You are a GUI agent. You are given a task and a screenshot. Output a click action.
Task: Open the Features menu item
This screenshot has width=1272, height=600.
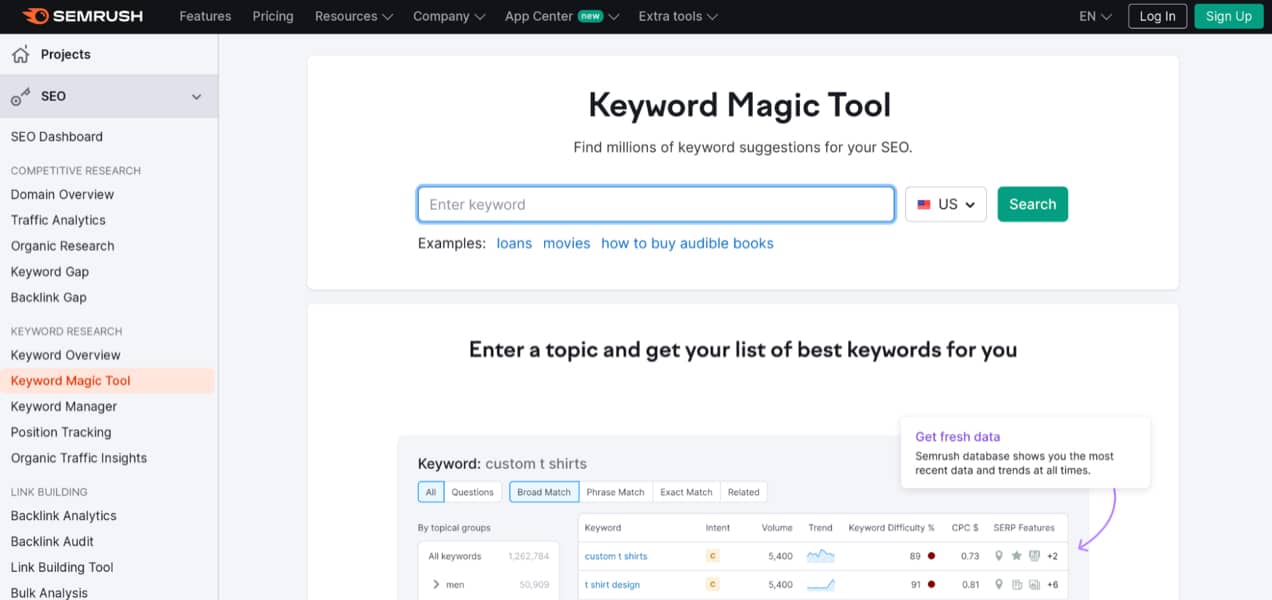tap(205, 16)
